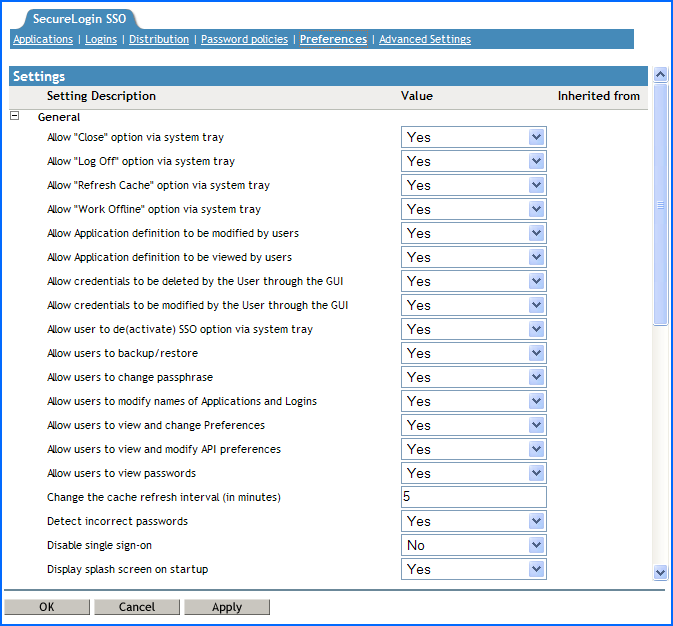Open the Distribution tab
The image size is (673, 626).
point(159,39)
